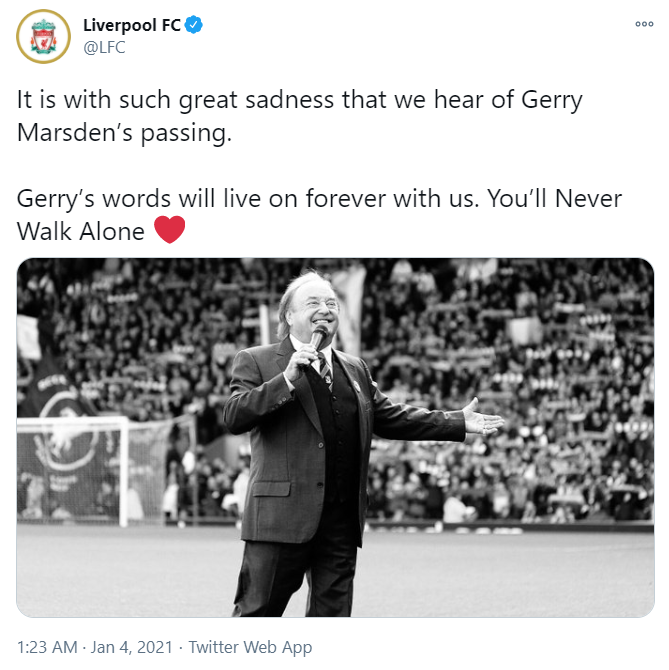Screen dimensions: 669x670
Task: Open the Liverpool FC display name link
Action: (131, 25)
